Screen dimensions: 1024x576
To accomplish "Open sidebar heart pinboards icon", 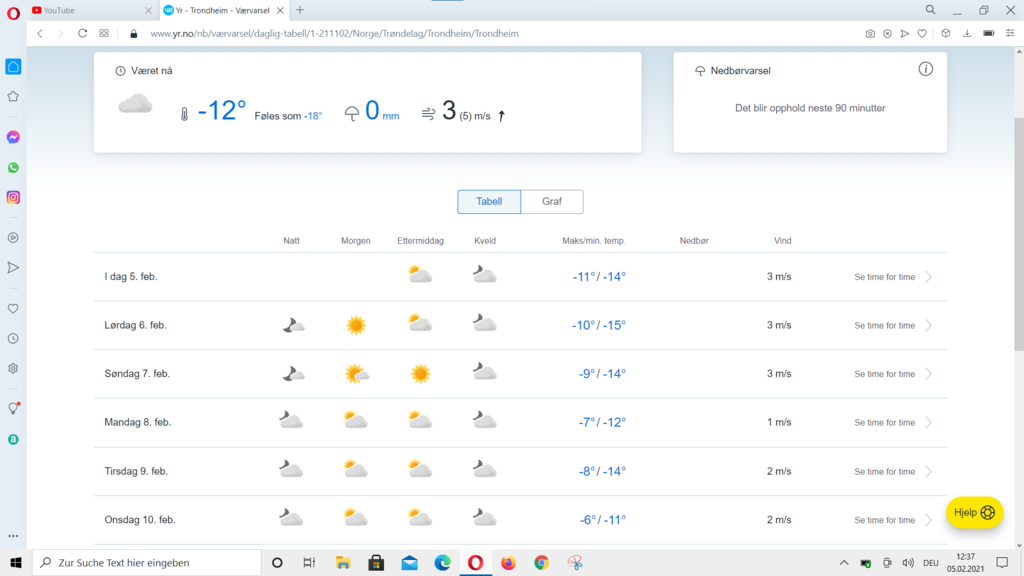I will [13, 308].
